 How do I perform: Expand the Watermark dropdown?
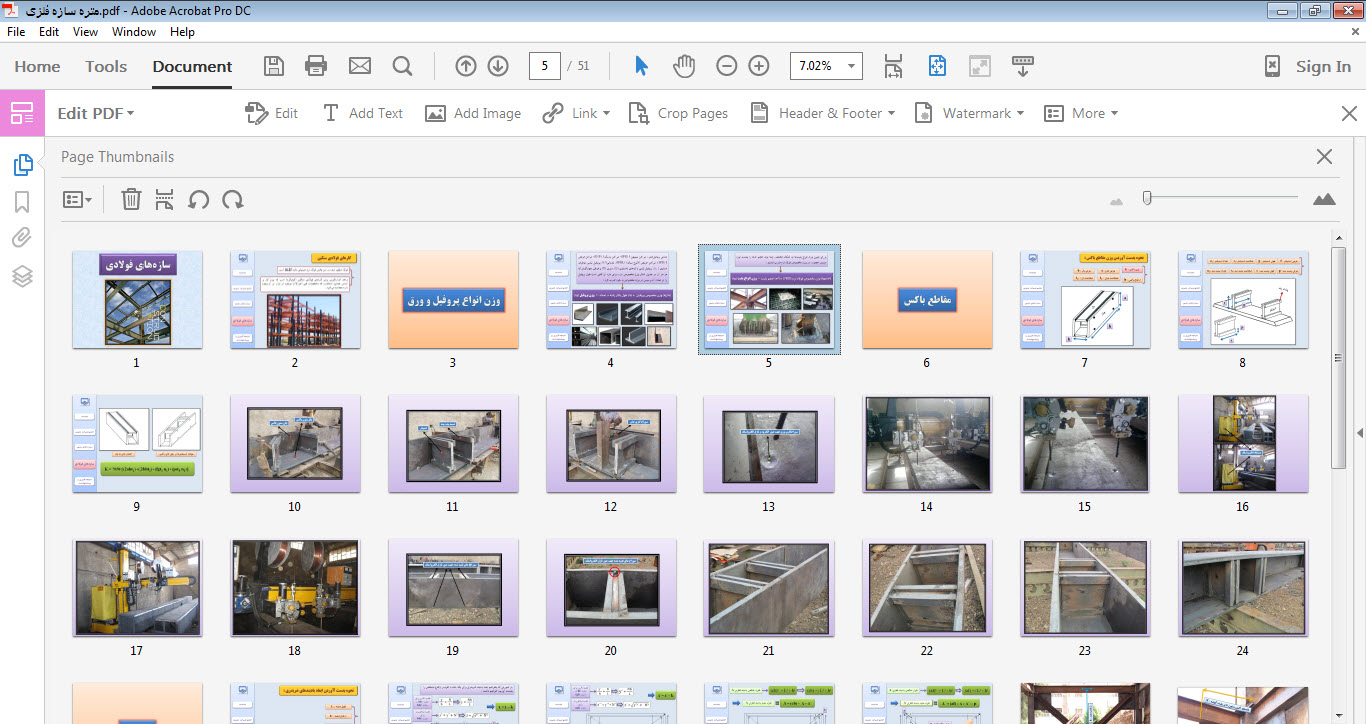[1020, 114]
